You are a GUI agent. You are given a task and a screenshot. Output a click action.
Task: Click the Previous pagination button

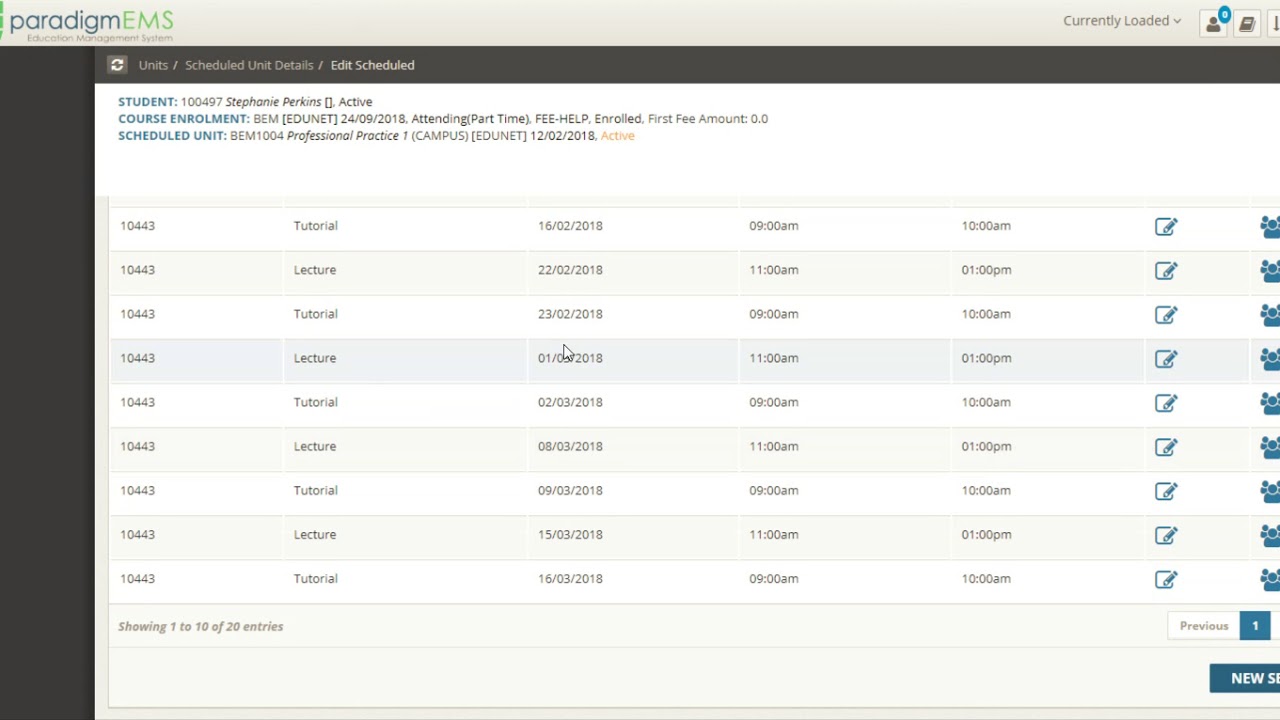[x=1203, y=626]
